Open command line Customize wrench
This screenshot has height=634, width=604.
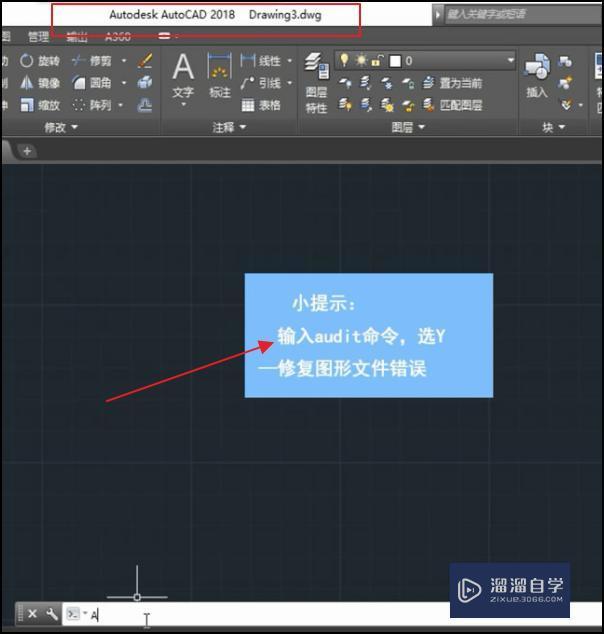(x=51, y=614)
